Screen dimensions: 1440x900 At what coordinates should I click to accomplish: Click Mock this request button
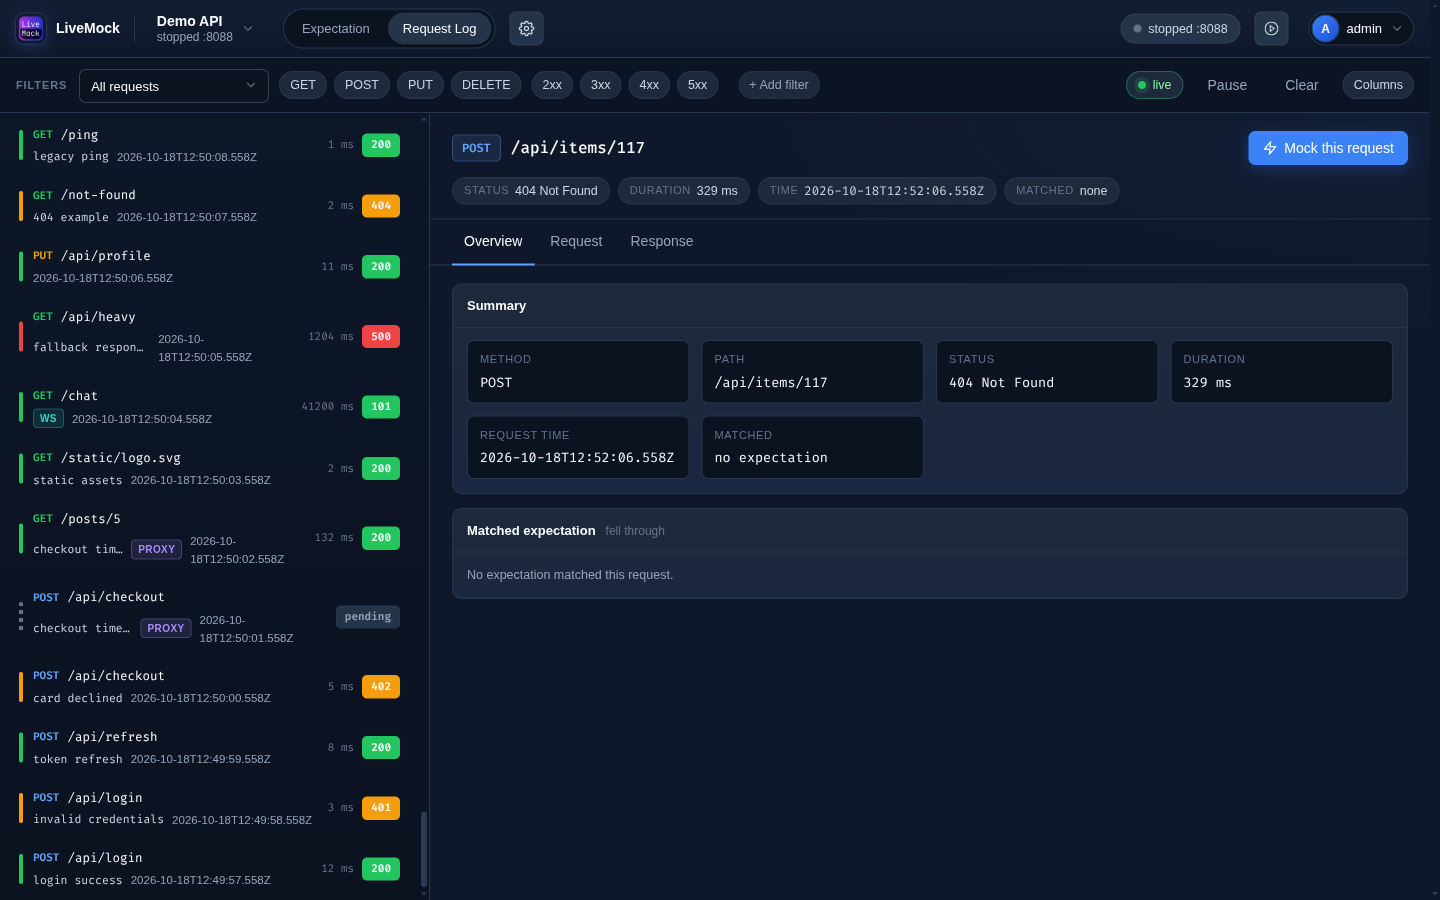1328,148
